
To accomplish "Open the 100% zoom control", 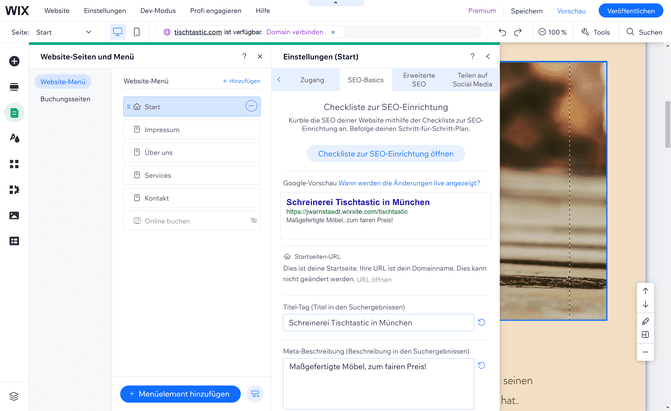I will pyautogui.click(x=552, y=32).
